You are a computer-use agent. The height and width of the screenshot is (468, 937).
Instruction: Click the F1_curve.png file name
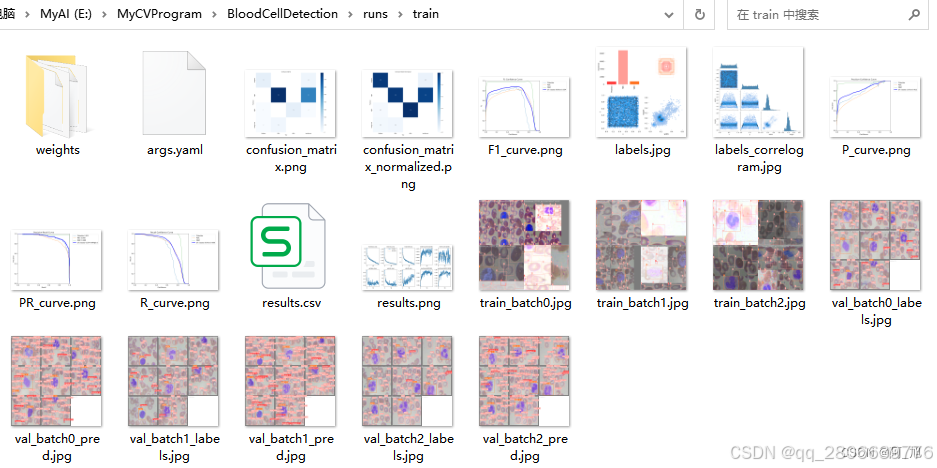525,150
